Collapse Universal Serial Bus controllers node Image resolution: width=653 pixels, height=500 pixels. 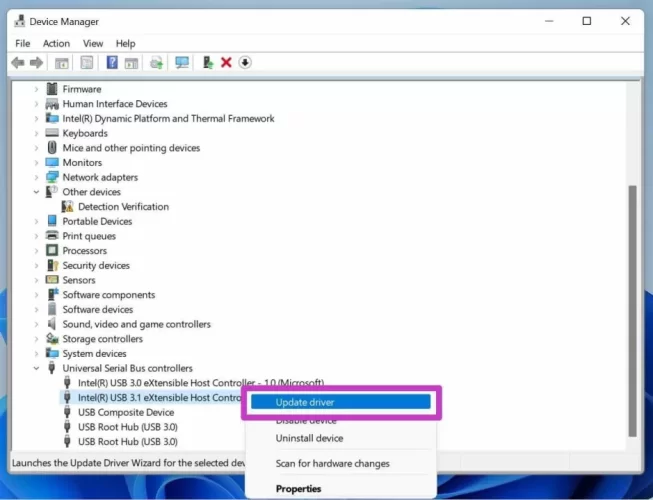click(x=37, y=368)
